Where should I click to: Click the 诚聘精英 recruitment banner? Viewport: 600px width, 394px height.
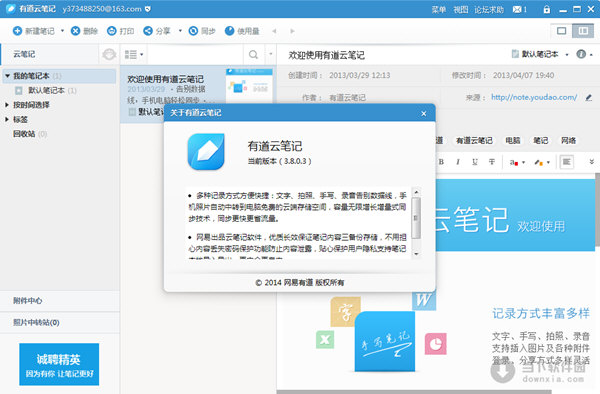pos(59,364)
